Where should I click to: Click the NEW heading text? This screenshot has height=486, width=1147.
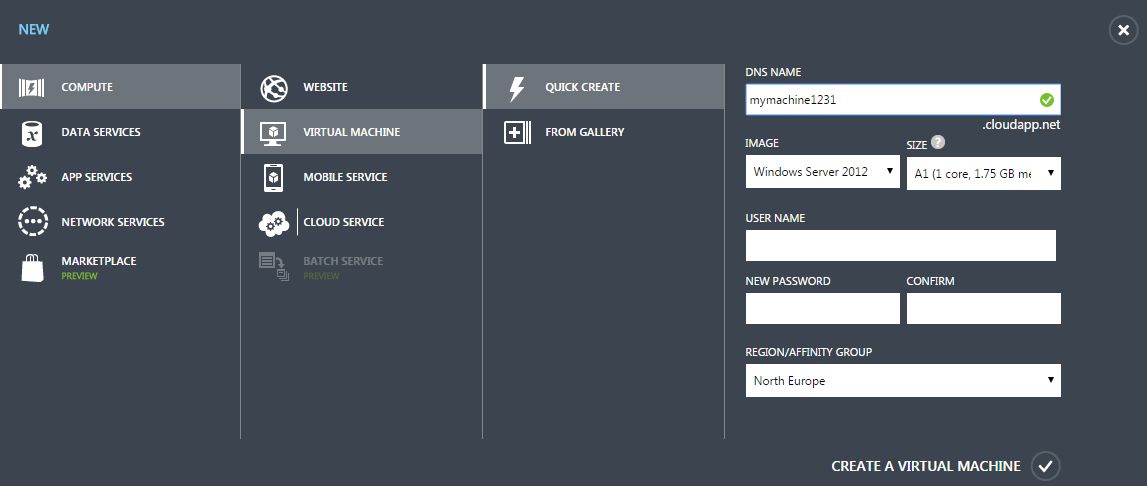[x=34, y=30]
